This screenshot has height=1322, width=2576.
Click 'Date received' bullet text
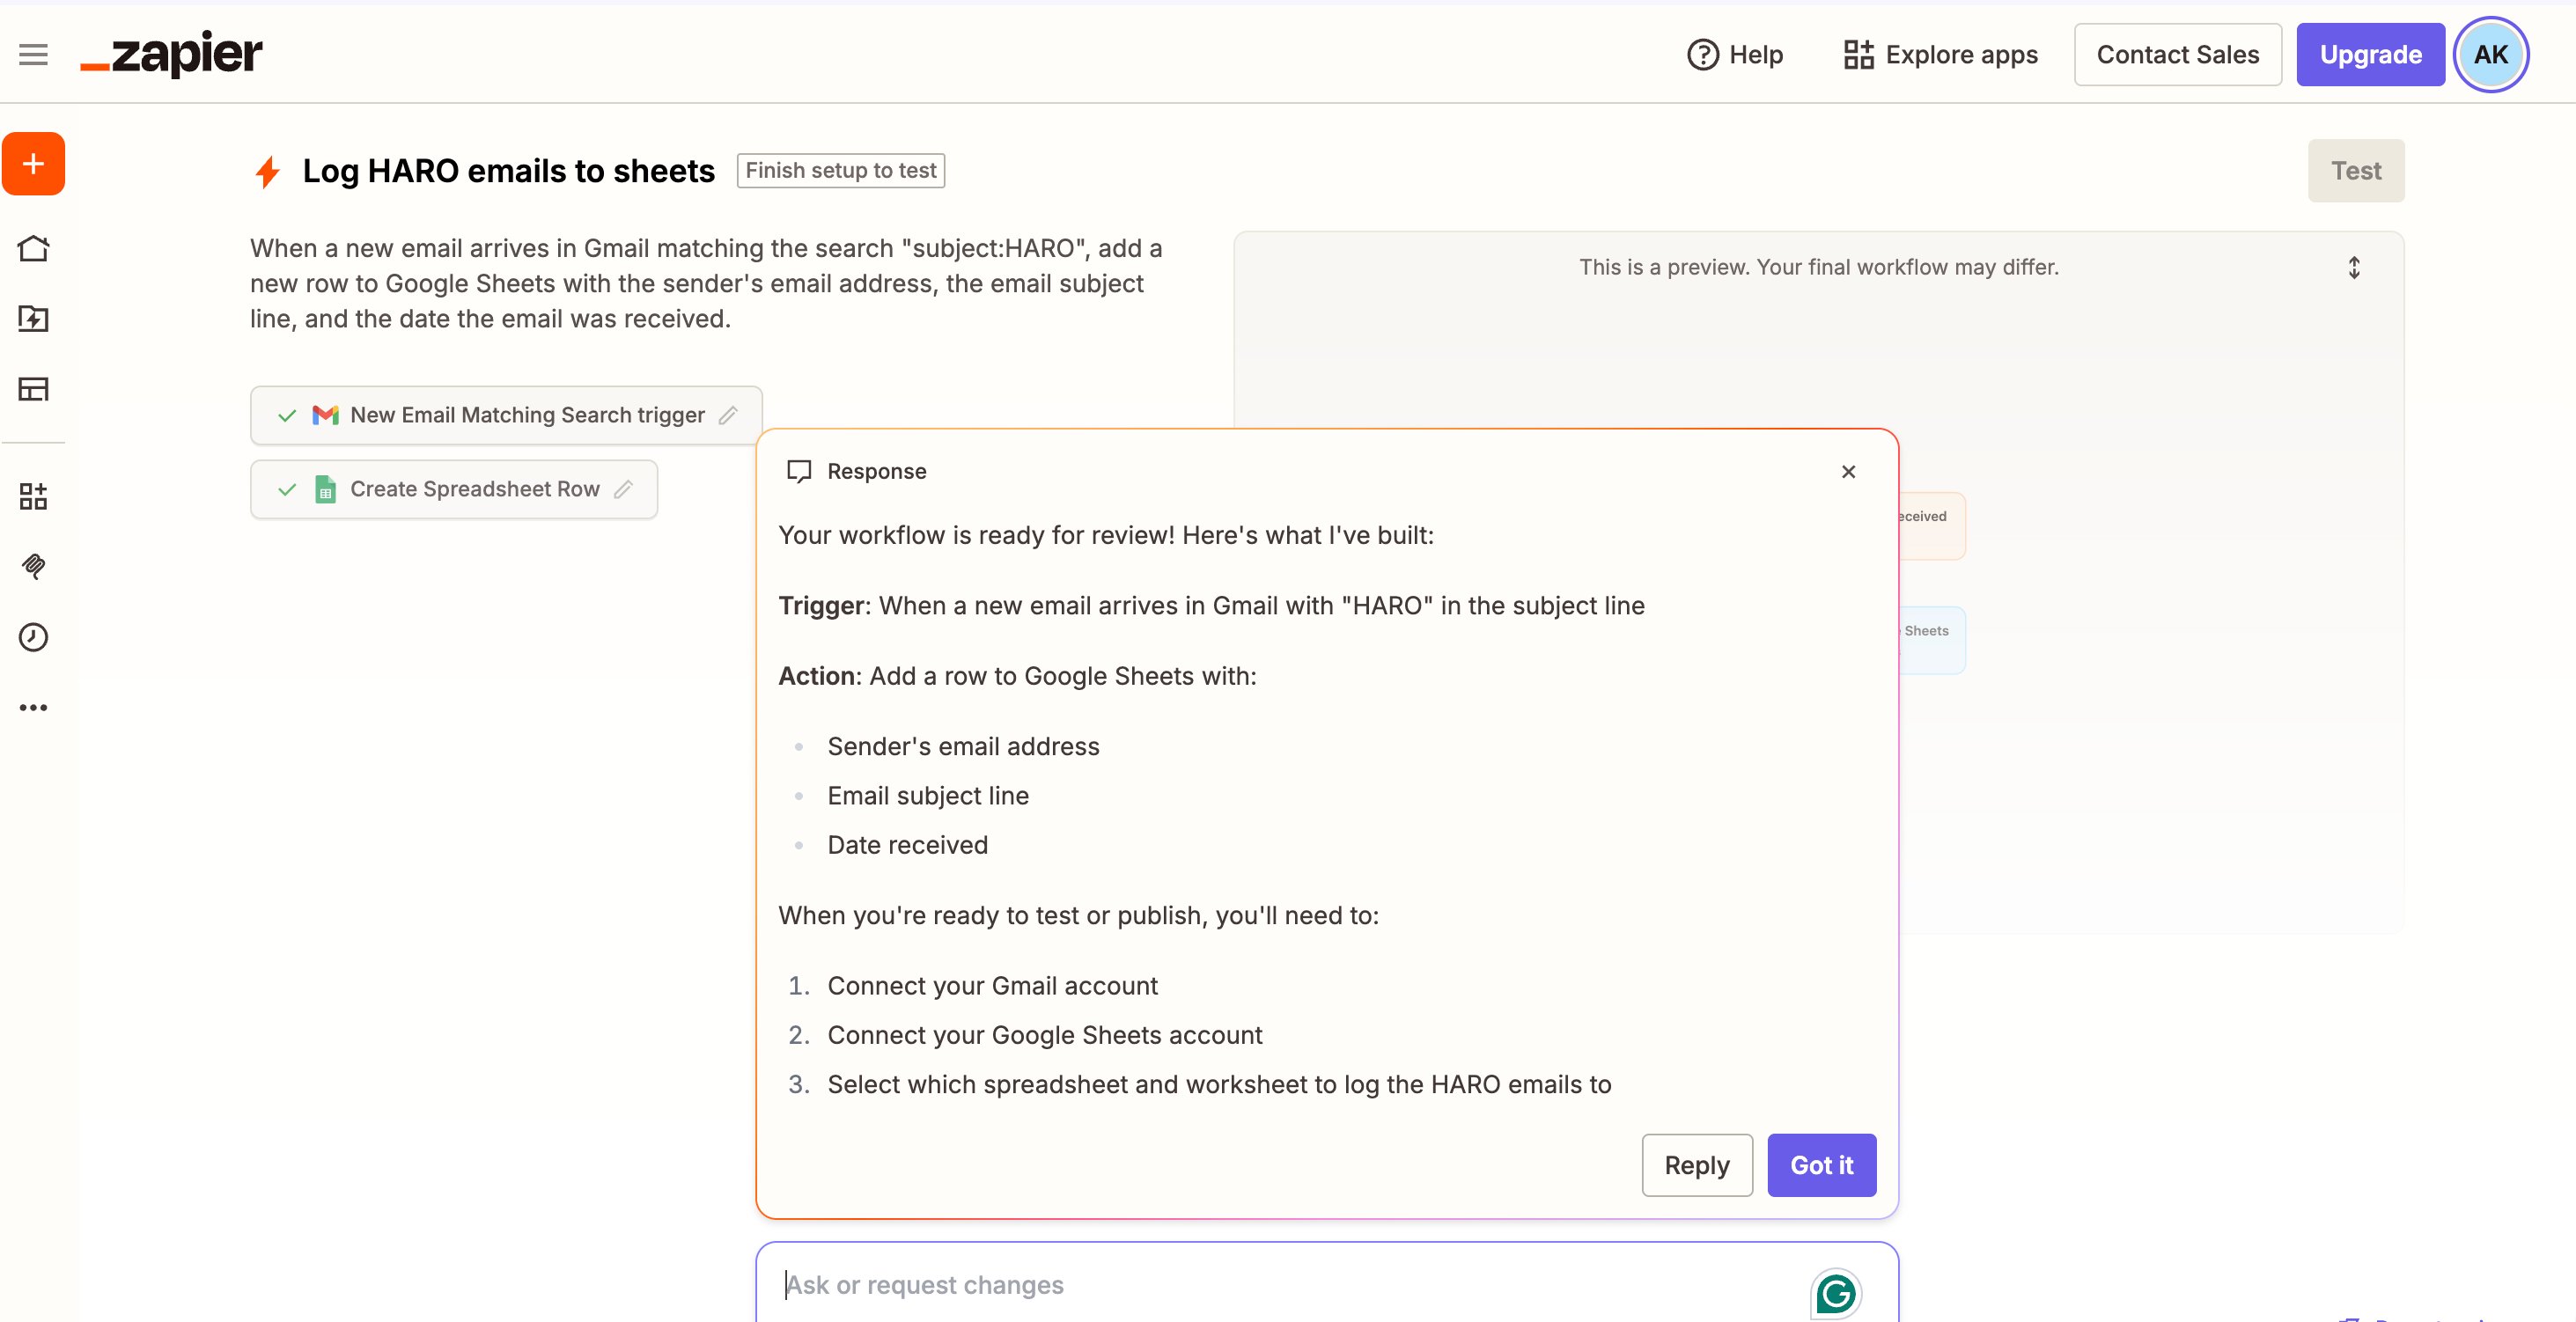pos(907,845)
